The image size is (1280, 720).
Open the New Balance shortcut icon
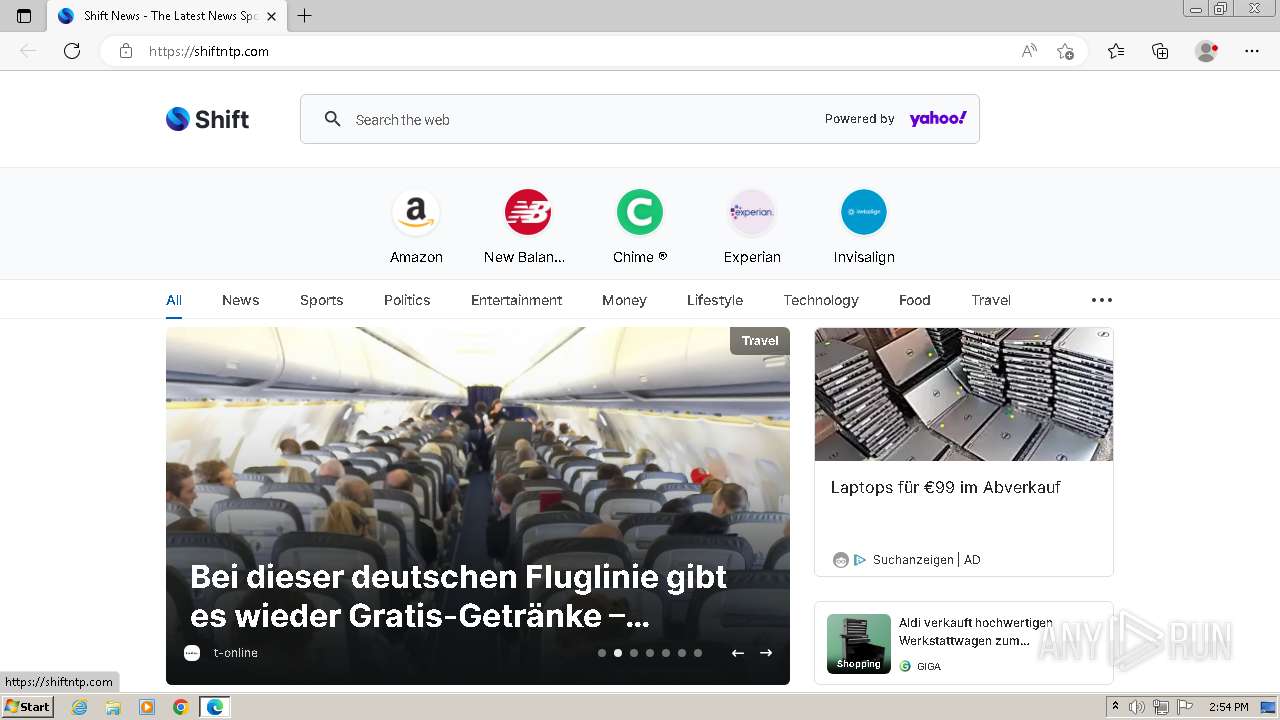click(528, 212)
